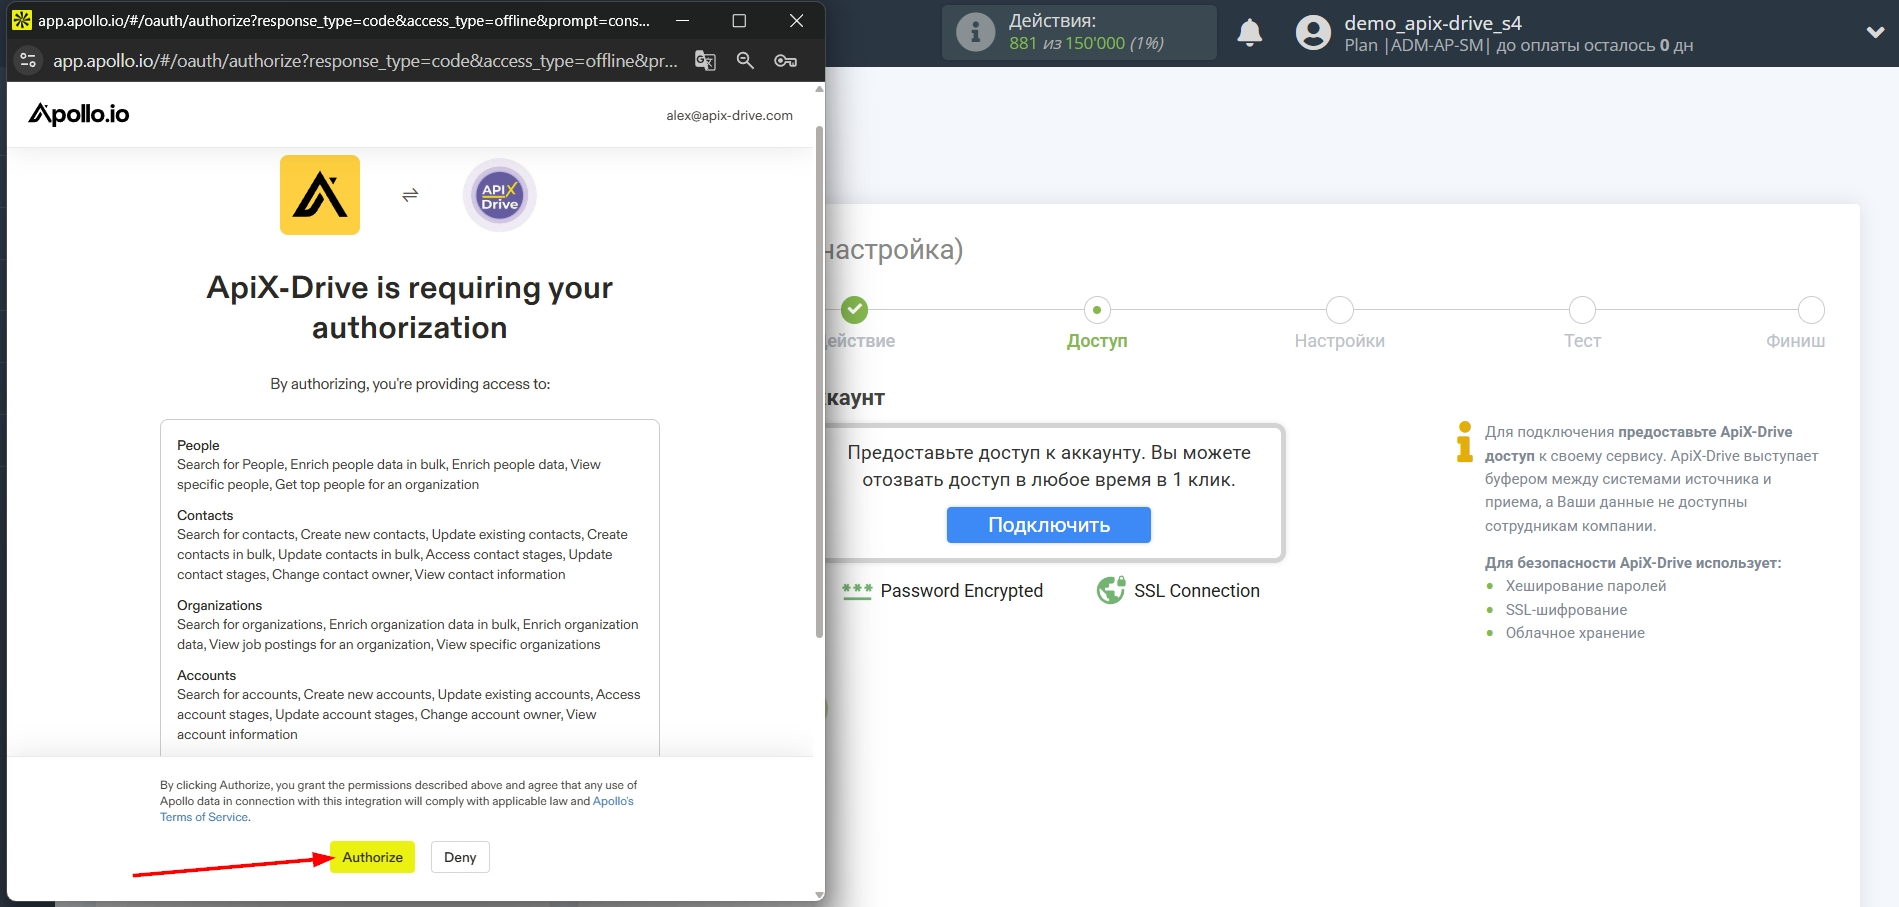Screen dimensions: 1899x907
Task: Click the scroll down arrow in popup
Action: click(820, 895)
